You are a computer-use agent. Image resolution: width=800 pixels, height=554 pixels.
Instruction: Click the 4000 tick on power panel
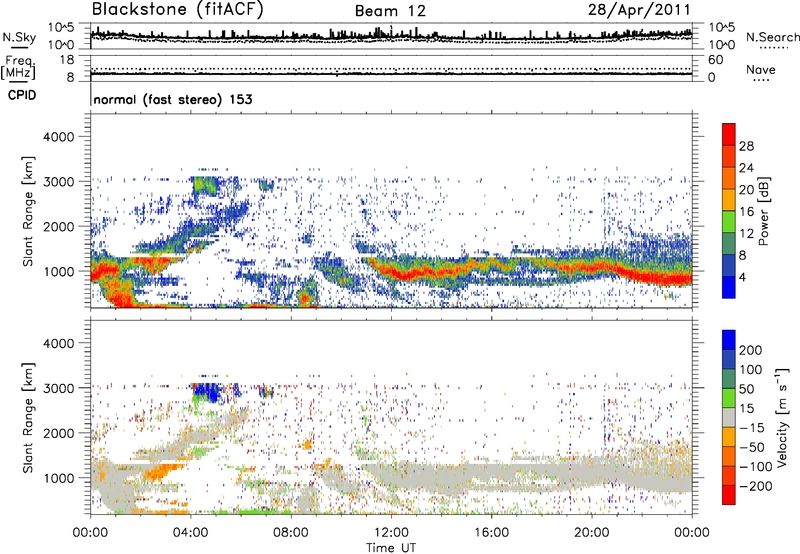(58, 137)
